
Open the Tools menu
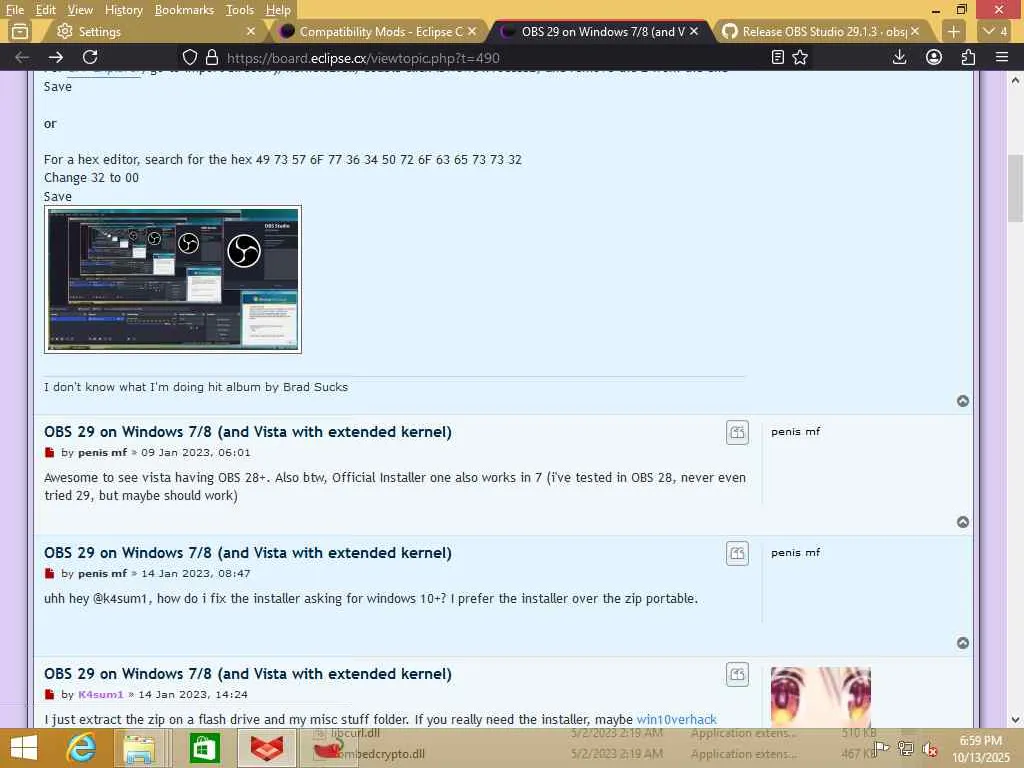pos(239,10)
